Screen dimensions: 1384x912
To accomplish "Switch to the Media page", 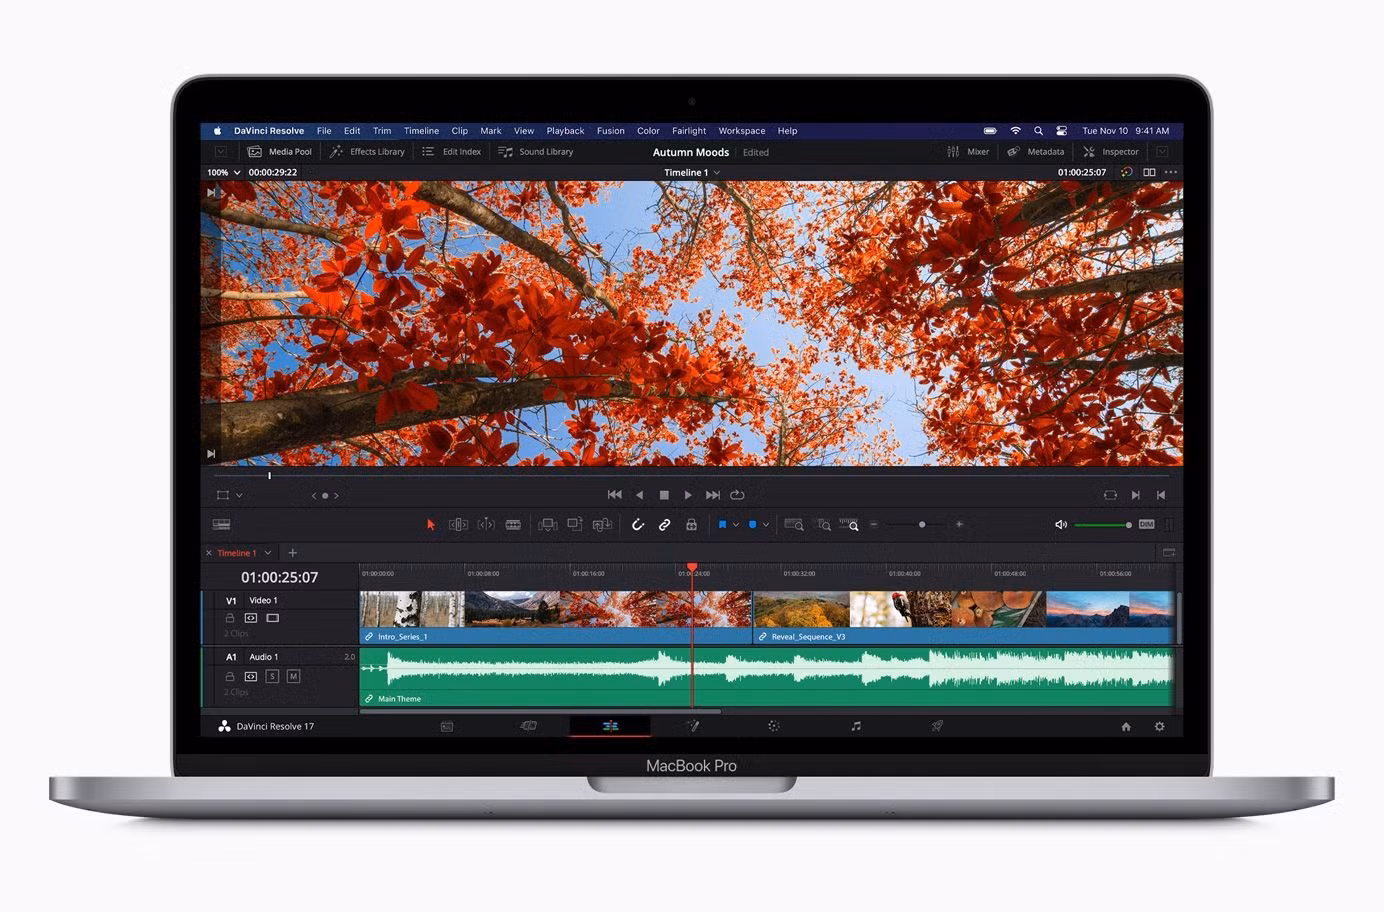I will pos(446,726).
